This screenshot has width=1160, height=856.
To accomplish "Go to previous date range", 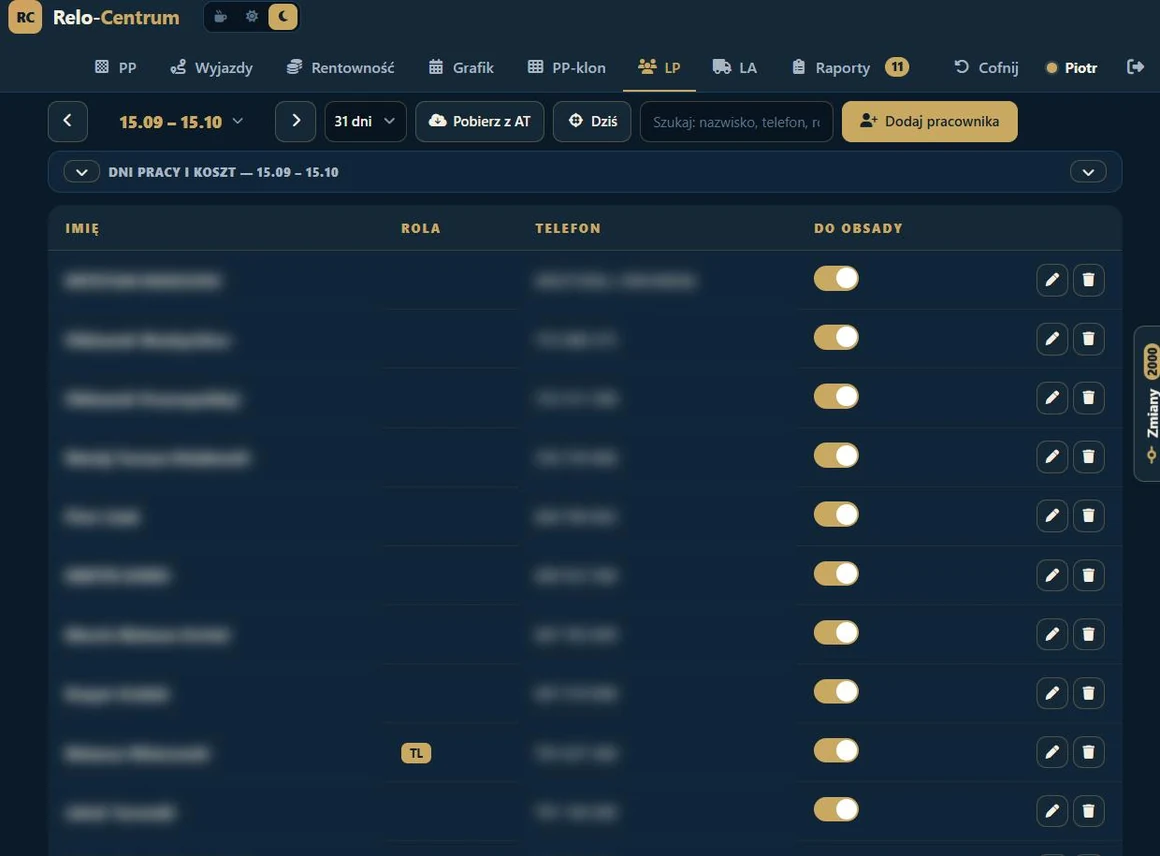I will click(68, 121).
